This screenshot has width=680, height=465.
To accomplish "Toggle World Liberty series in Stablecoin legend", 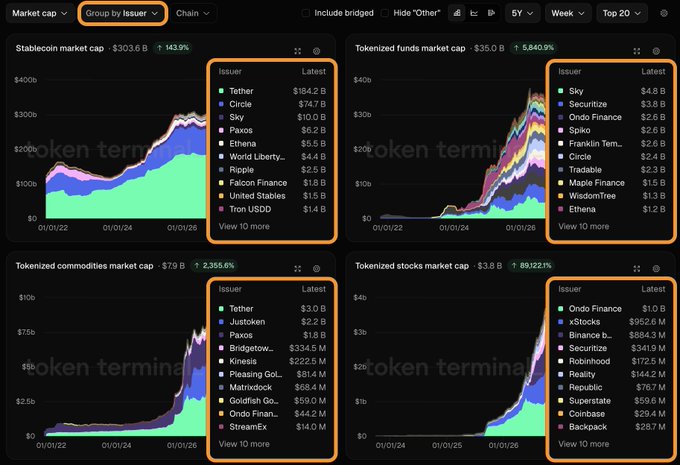I will (272, 157).
